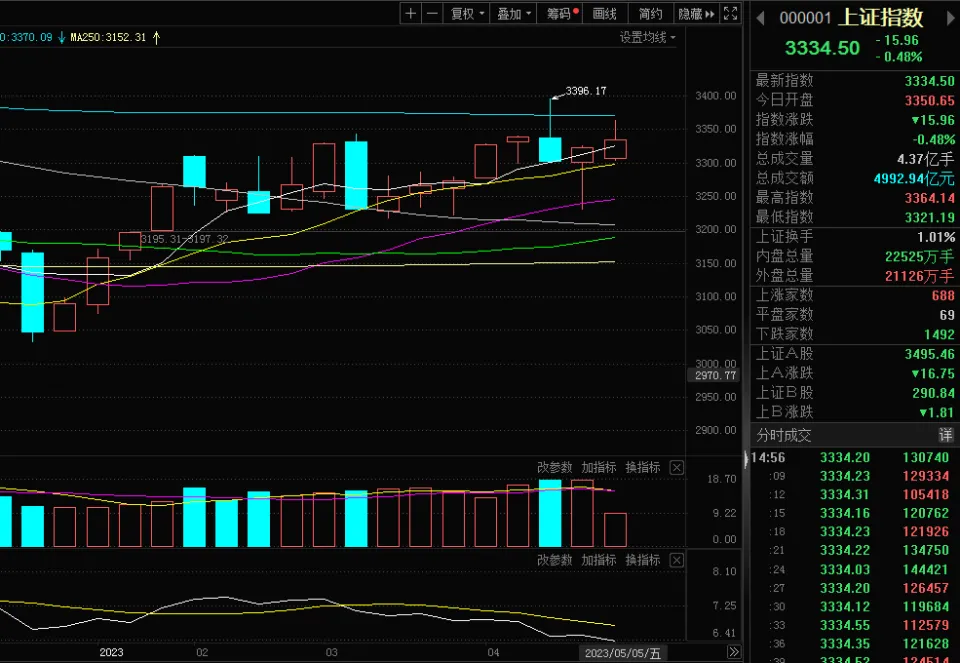Toggle the 筹码 chip distribution panel
This screenshot has height=663, width=960.
pos(562,13)
